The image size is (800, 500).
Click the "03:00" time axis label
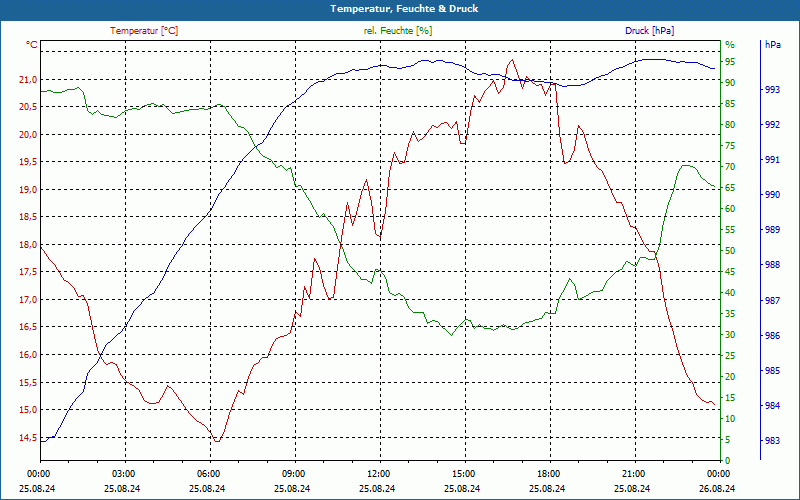[x=122, y=474]
